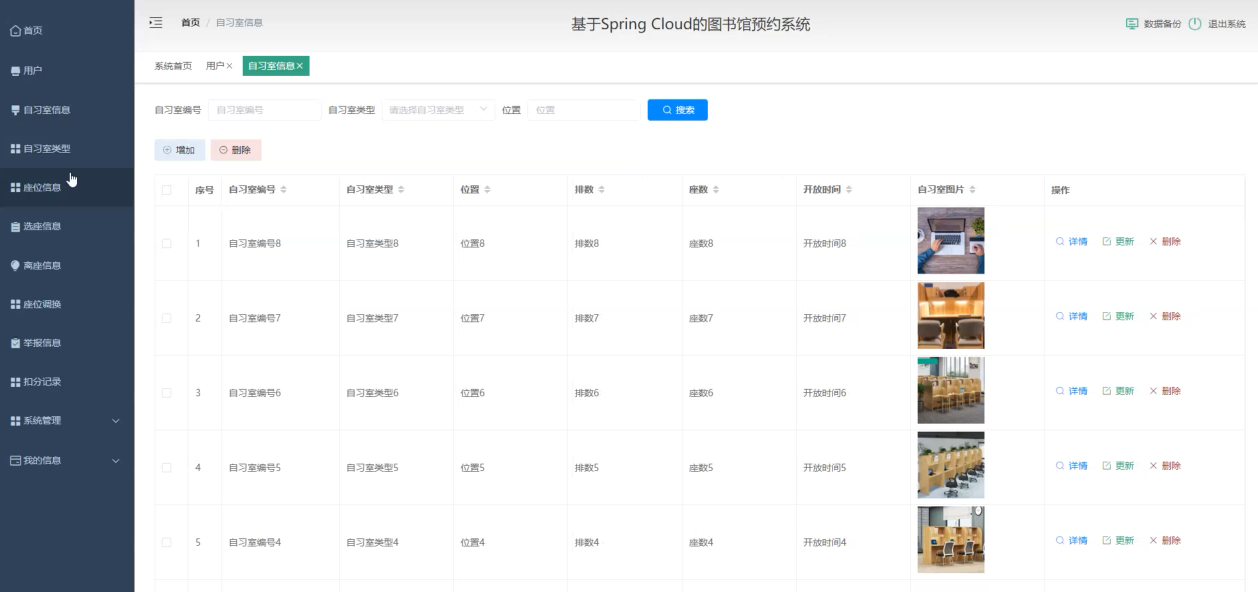Check the checkbox for row 1
Viewport: 1258px width, 592px height.
click(x=167, y=243)
